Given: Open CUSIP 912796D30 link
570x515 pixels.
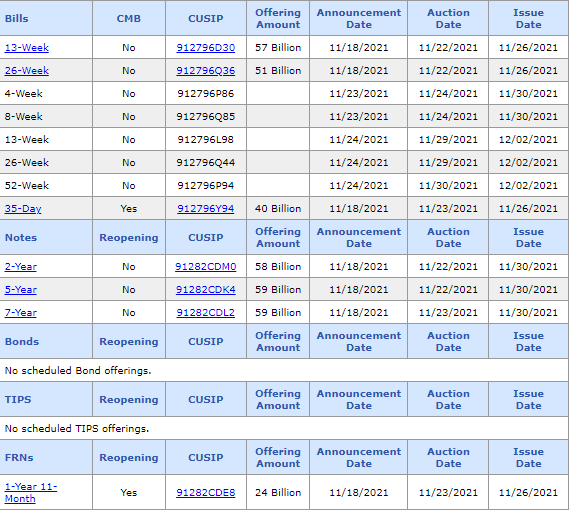Looking at the screenshot, I should click(x=206, y=48).
